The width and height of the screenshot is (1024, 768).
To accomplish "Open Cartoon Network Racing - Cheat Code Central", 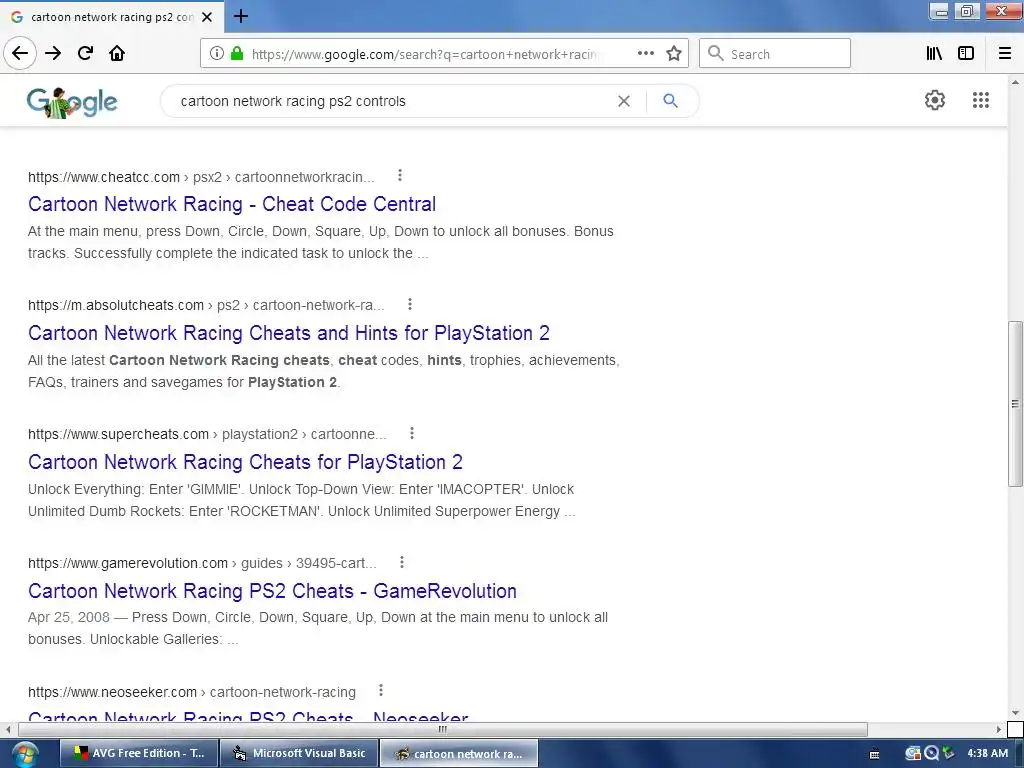I will tap(232, 204).
